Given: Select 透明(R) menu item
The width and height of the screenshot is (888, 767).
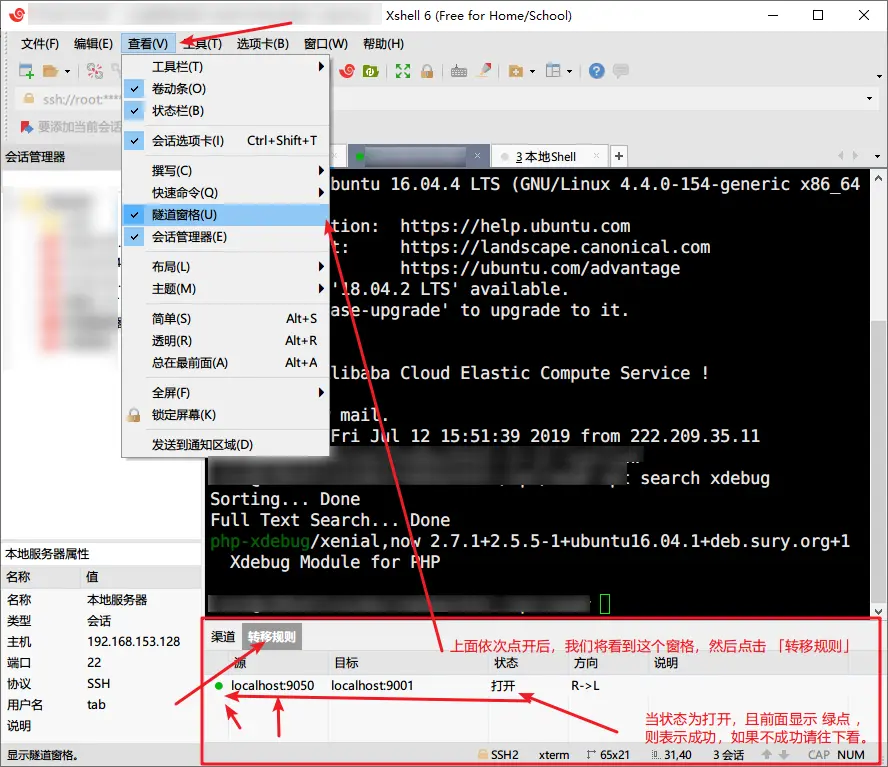Looking at the screenshot, I should [x=225, y=341].
